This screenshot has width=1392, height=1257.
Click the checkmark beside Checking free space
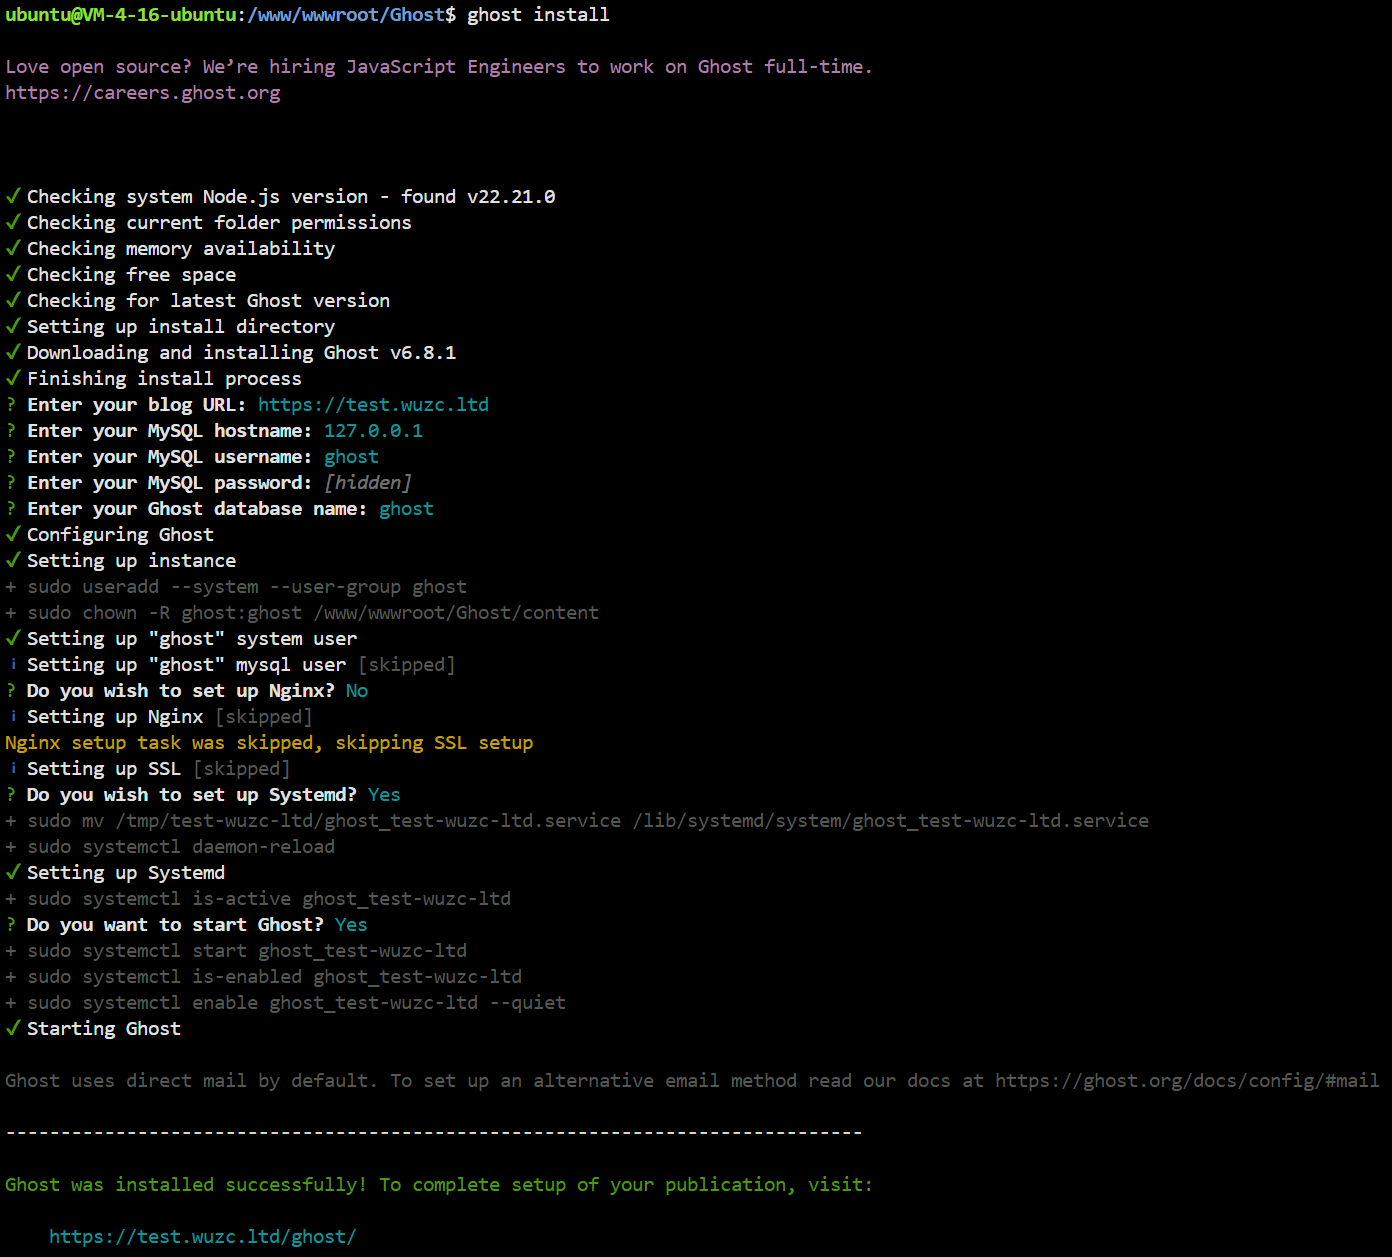(12, 274)
